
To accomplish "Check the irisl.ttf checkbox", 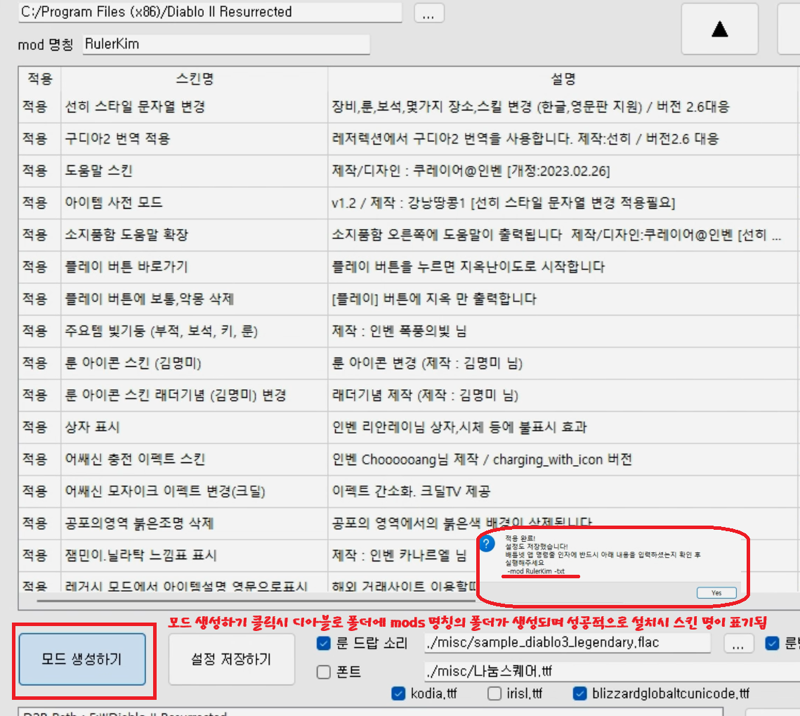I will (x=494, y=694).
